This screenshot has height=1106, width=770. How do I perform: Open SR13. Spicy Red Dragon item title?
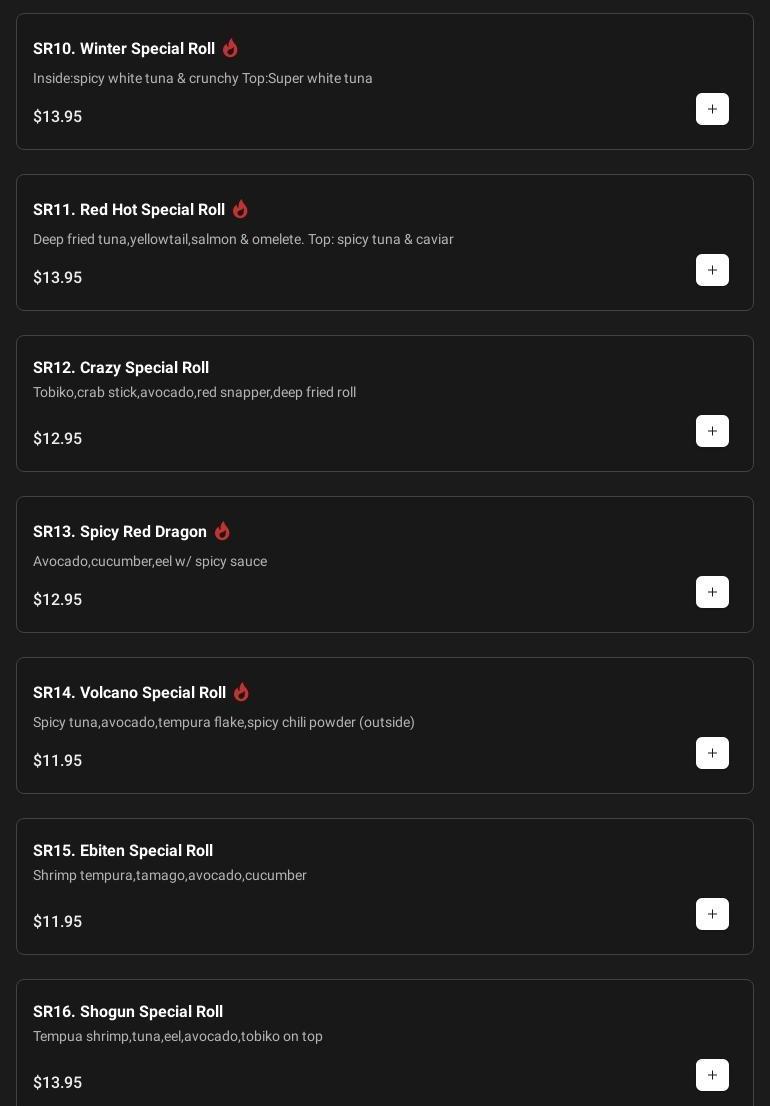pos(120,532)
